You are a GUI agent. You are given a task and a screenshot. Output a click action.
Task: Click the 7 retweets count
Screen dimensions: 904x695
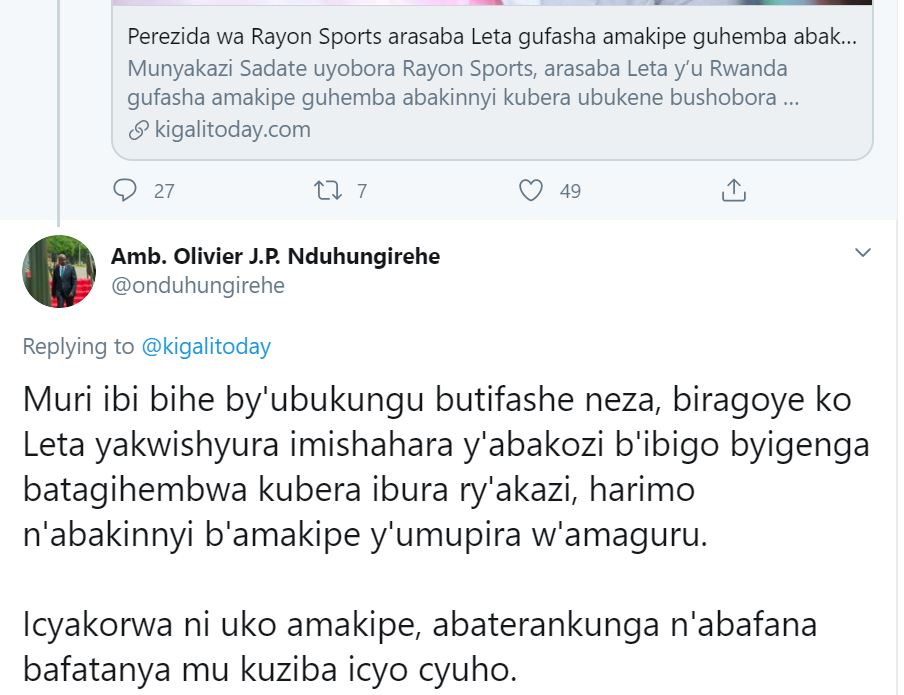(362, 191)
